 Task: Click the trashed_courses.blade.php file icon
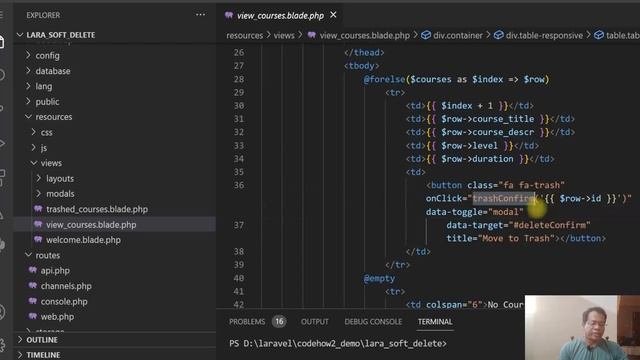point(38,209)
